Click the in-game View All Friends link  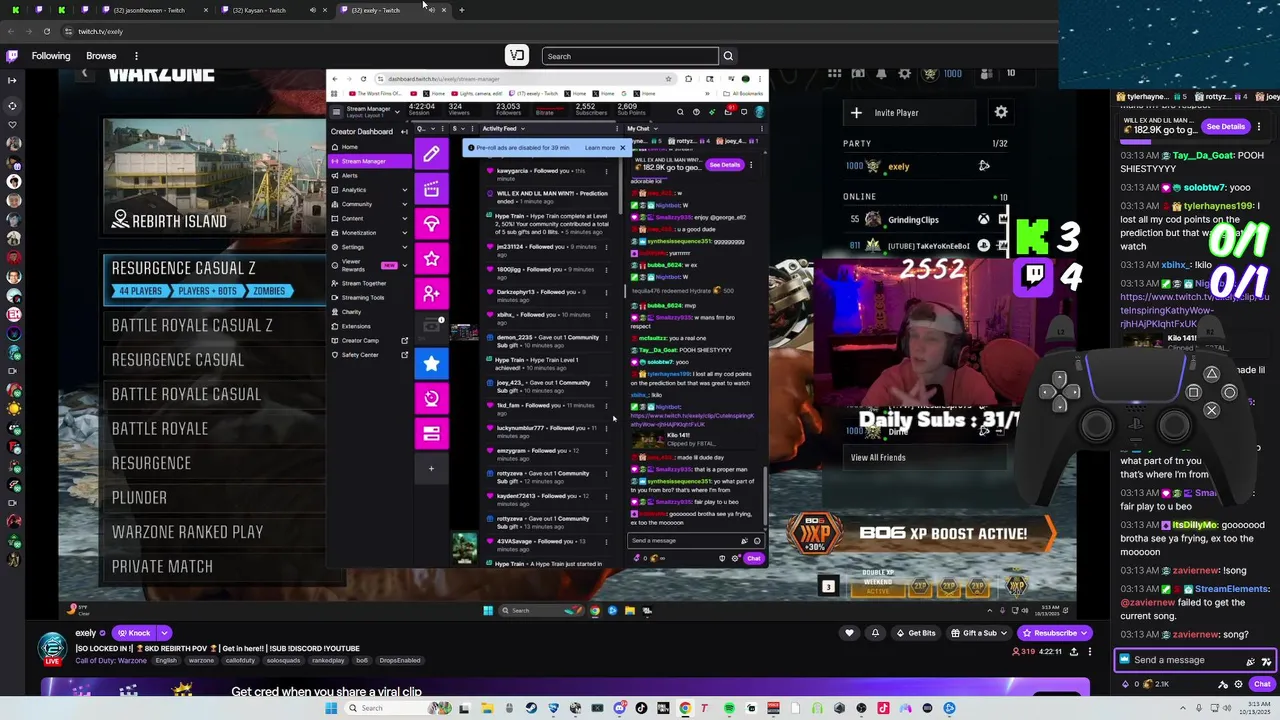point(878,458)
